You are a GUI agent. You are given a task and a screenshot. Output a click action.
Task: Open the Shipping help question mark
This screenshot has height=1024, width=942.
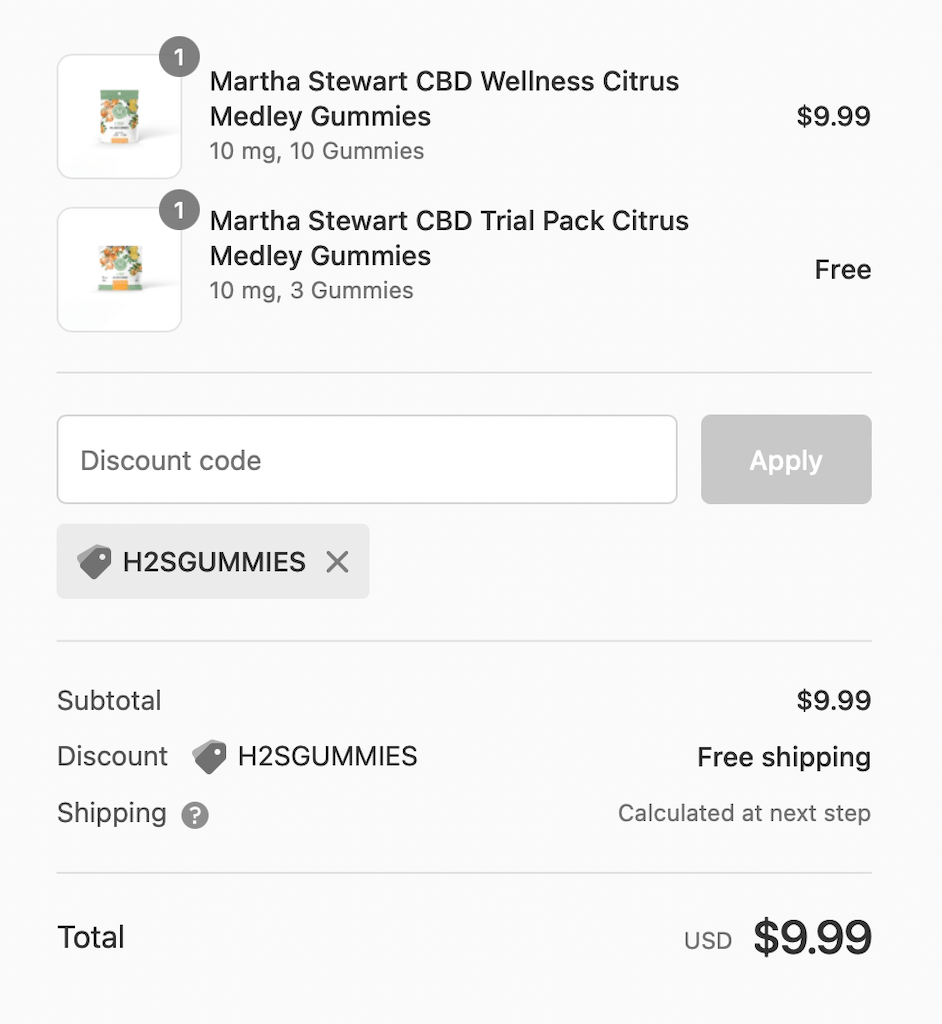point(195,815)
